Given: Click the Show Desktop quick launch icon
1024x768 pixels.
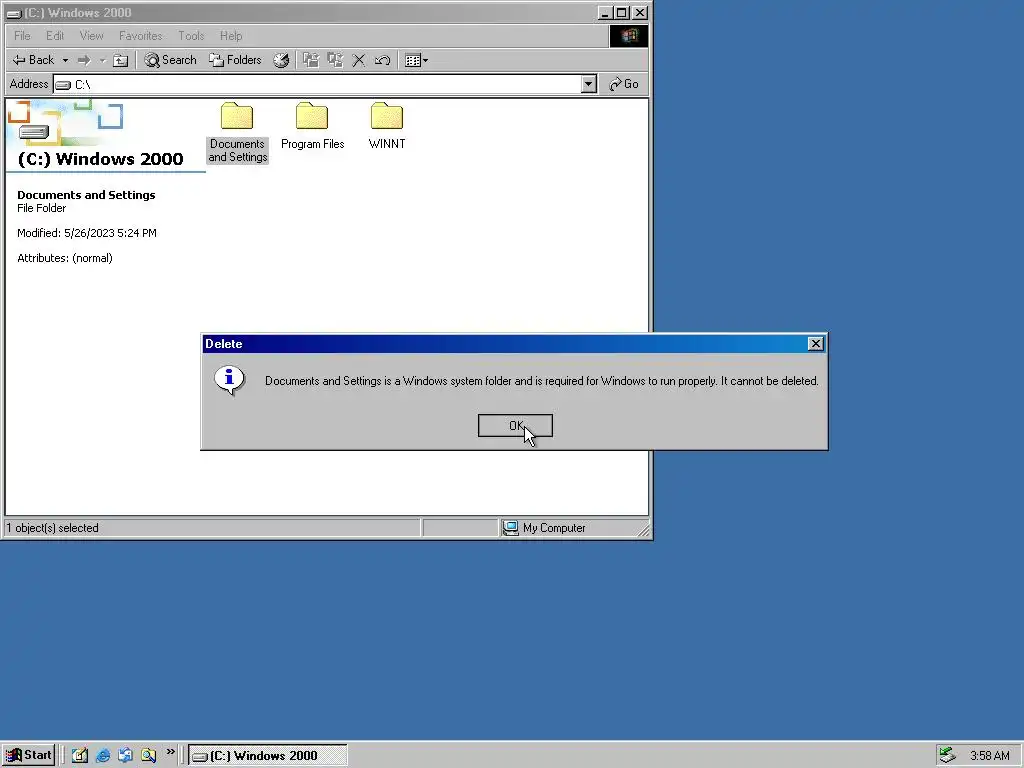Looking at the screenshot, I should pyautogui.click(x=80, y=755).
